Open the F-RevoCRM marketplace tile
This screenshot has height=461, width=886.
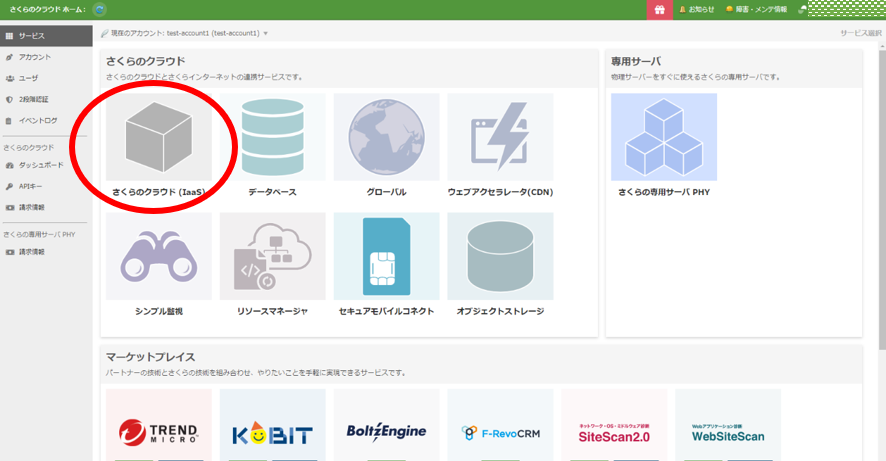[500, 425]
